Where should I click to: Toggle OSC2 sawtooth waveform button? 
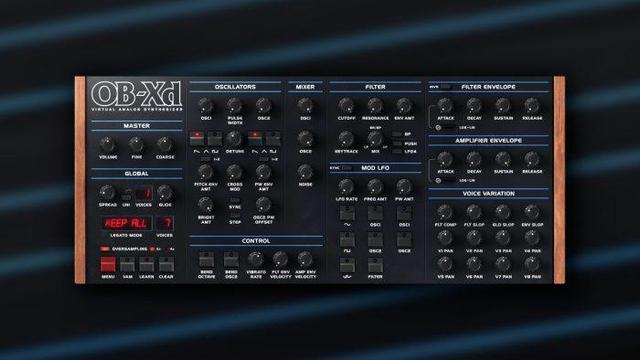pyautogui.click(x=255, y=138)
